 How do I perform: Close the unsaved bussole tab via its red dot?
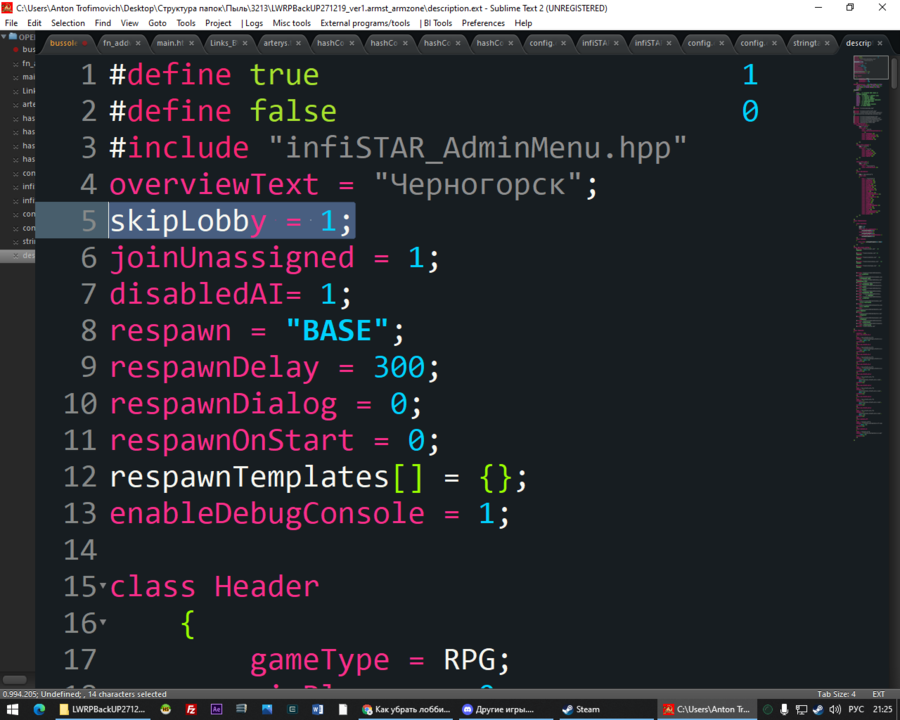[x=85, y=43]
